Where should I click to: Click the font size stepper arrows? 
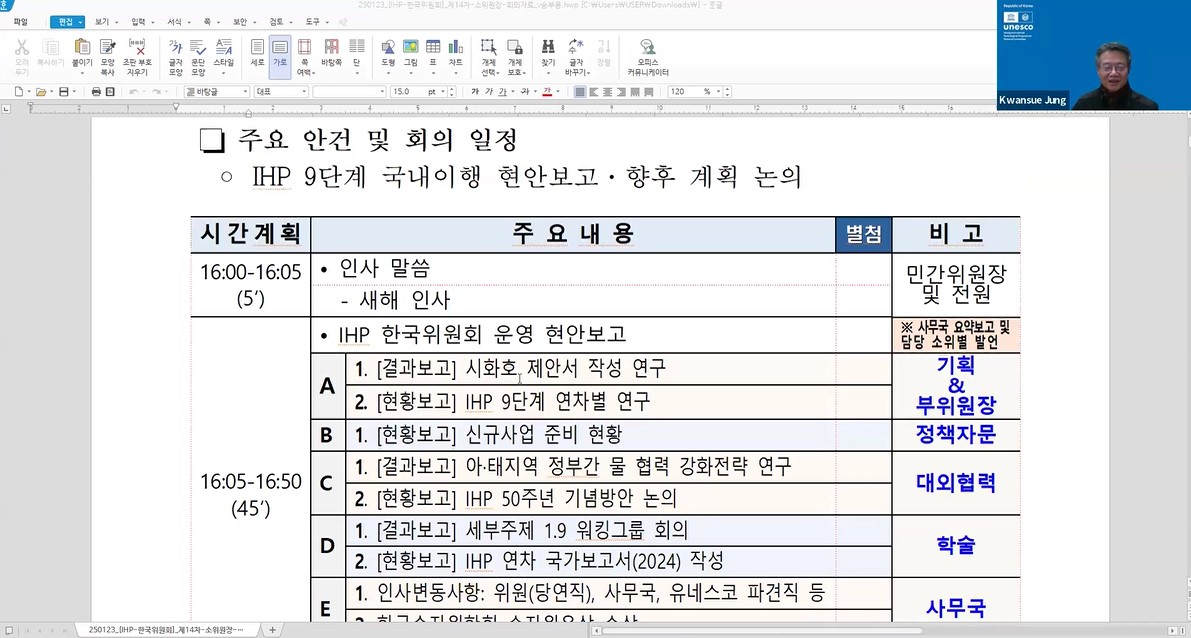point(453,92)
